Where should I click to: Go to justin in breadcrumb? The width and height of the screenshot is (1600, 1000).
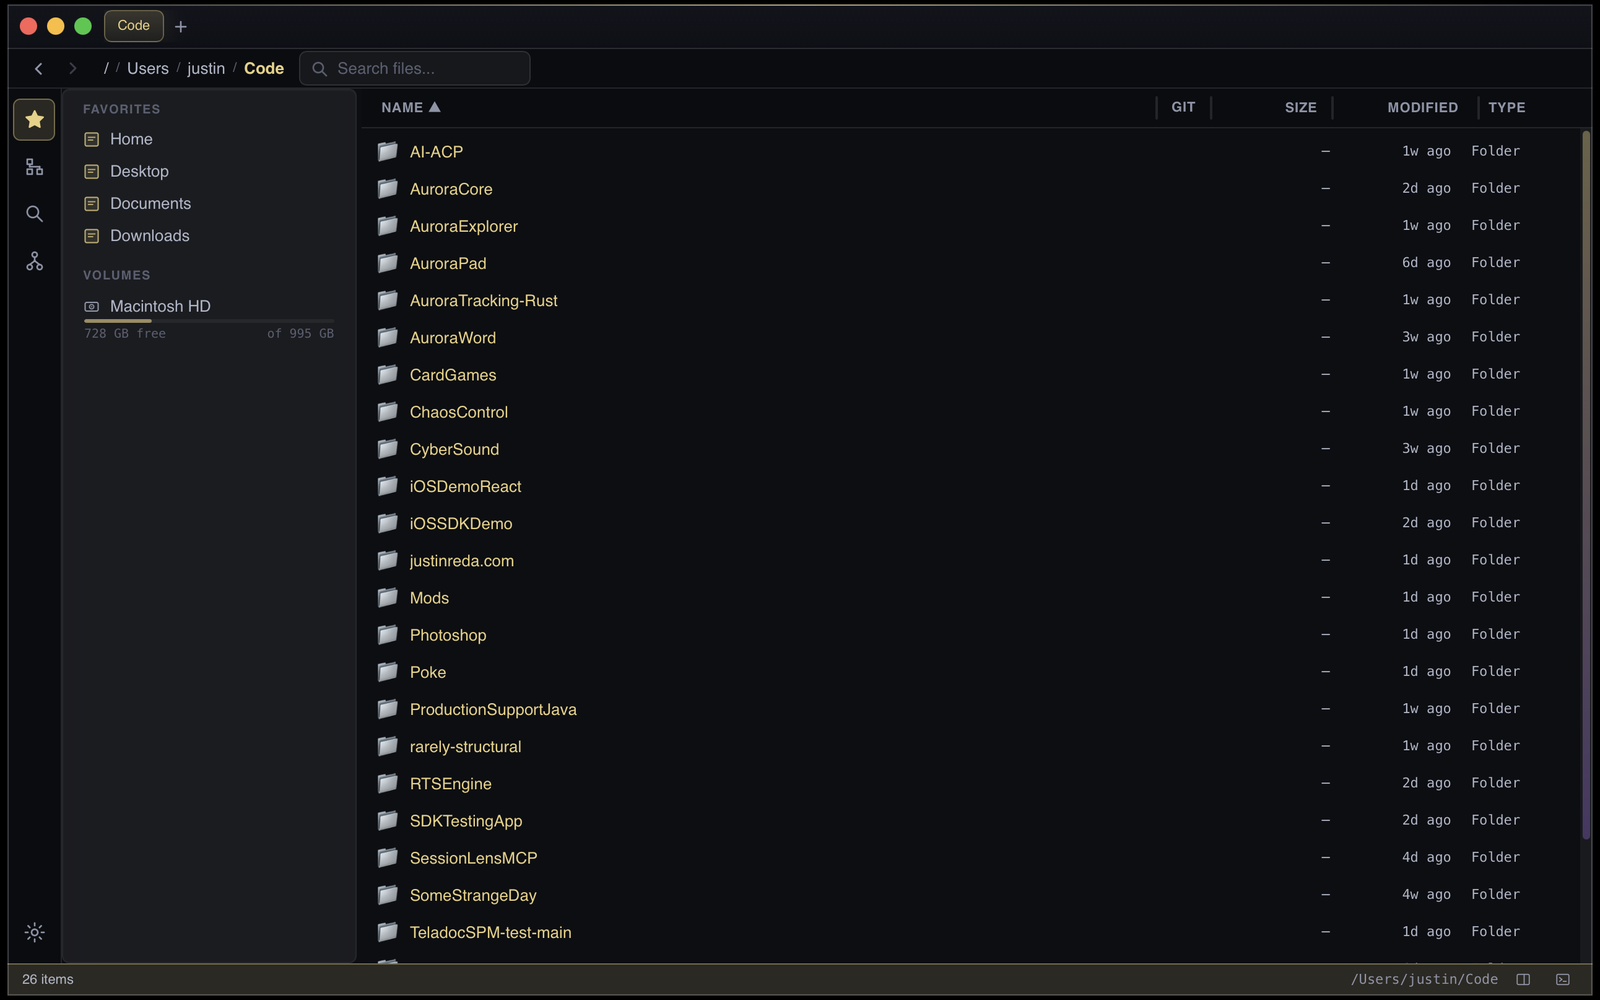point(206,68)
